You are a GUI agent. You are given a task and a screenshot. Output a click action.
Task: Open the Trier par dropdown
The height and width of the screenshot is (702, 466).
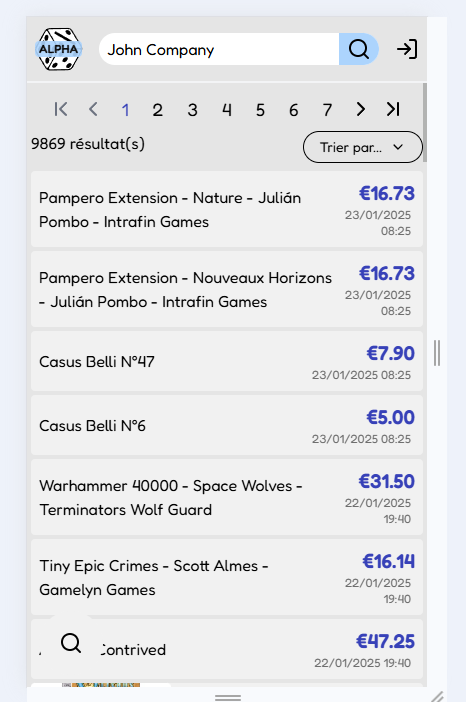click(363, 147)
